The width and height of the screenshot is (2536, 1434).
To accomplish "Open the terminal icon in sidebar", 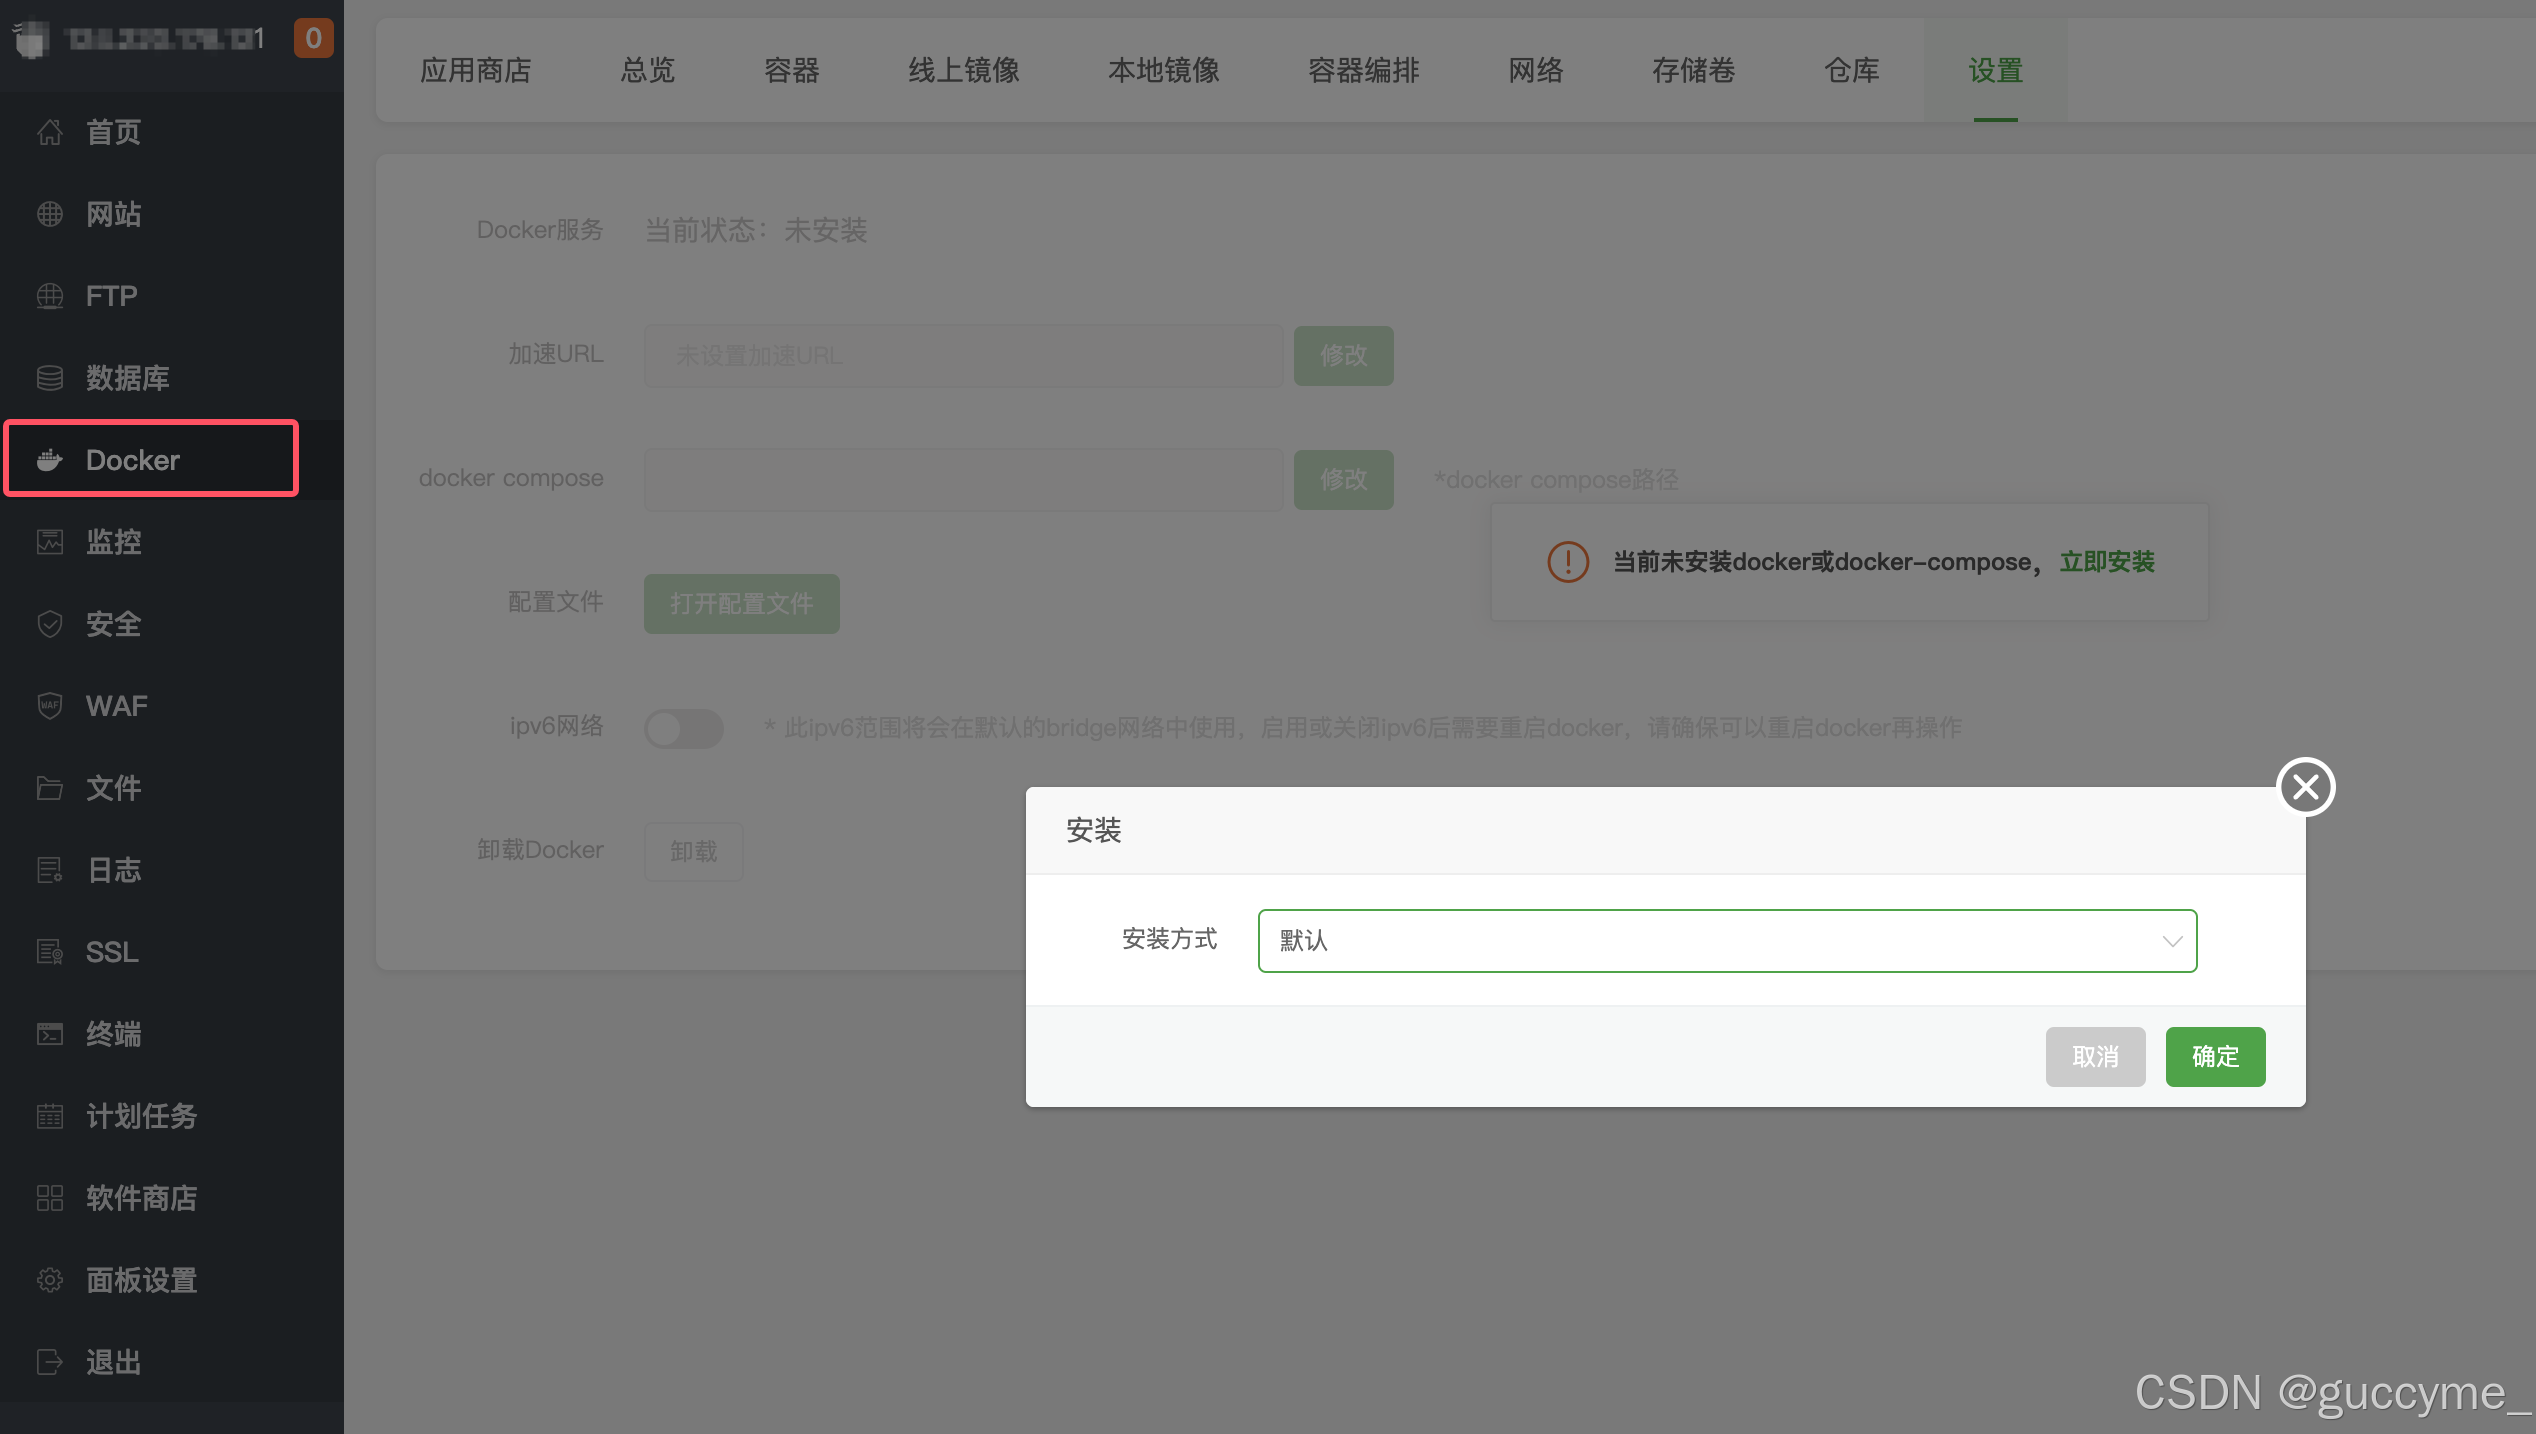I will [x=49, y=1034].
